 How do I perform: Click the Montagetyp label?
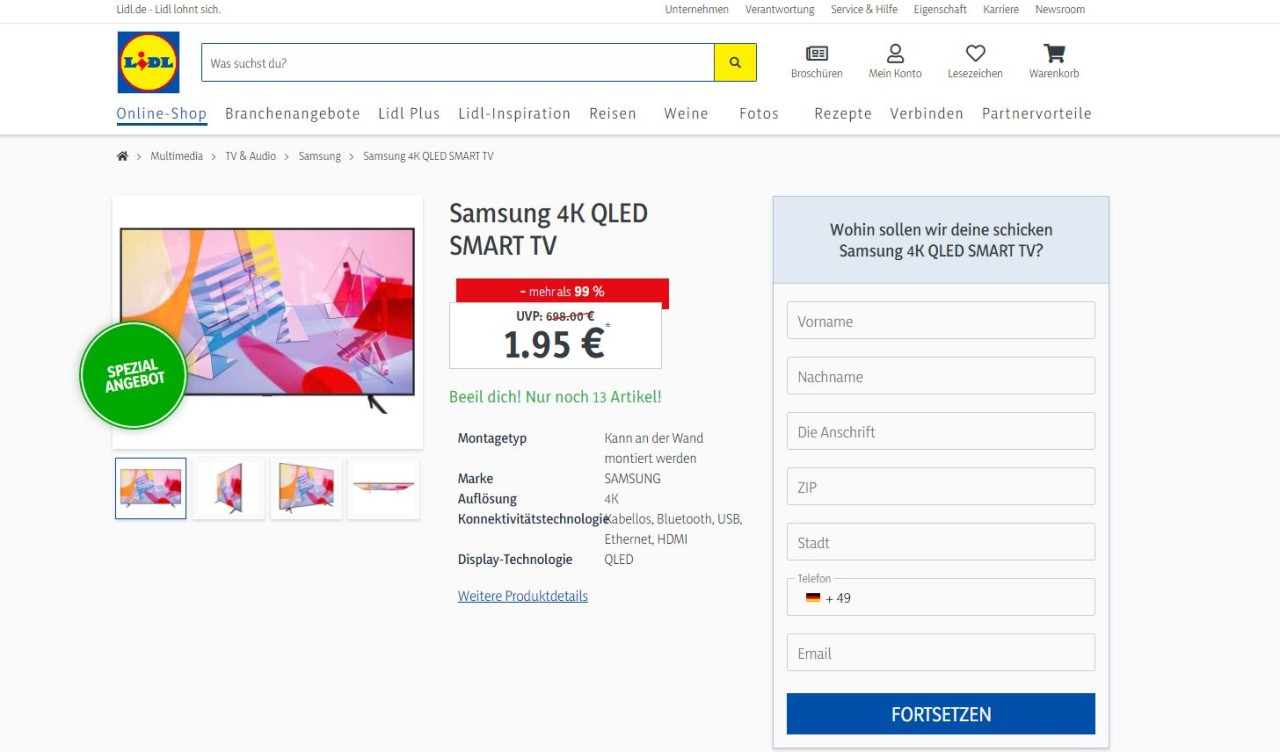[492, 438]
